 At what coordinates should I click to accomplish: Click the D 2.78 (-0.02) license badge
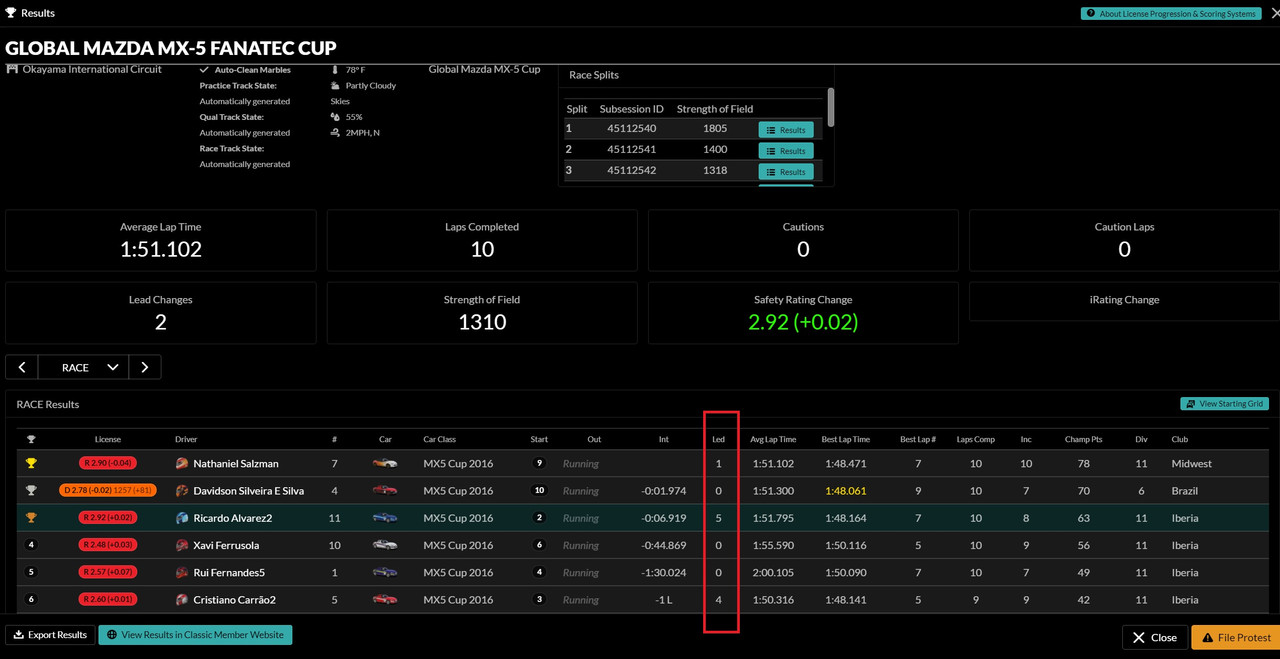[108, 491]
